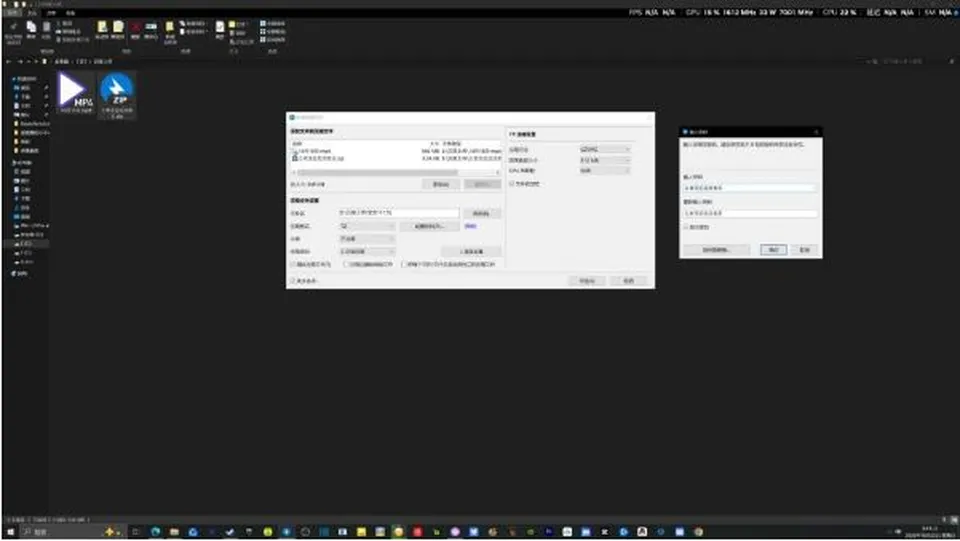Click the Properties icon in the Explorer ribbon

(220, 29)
